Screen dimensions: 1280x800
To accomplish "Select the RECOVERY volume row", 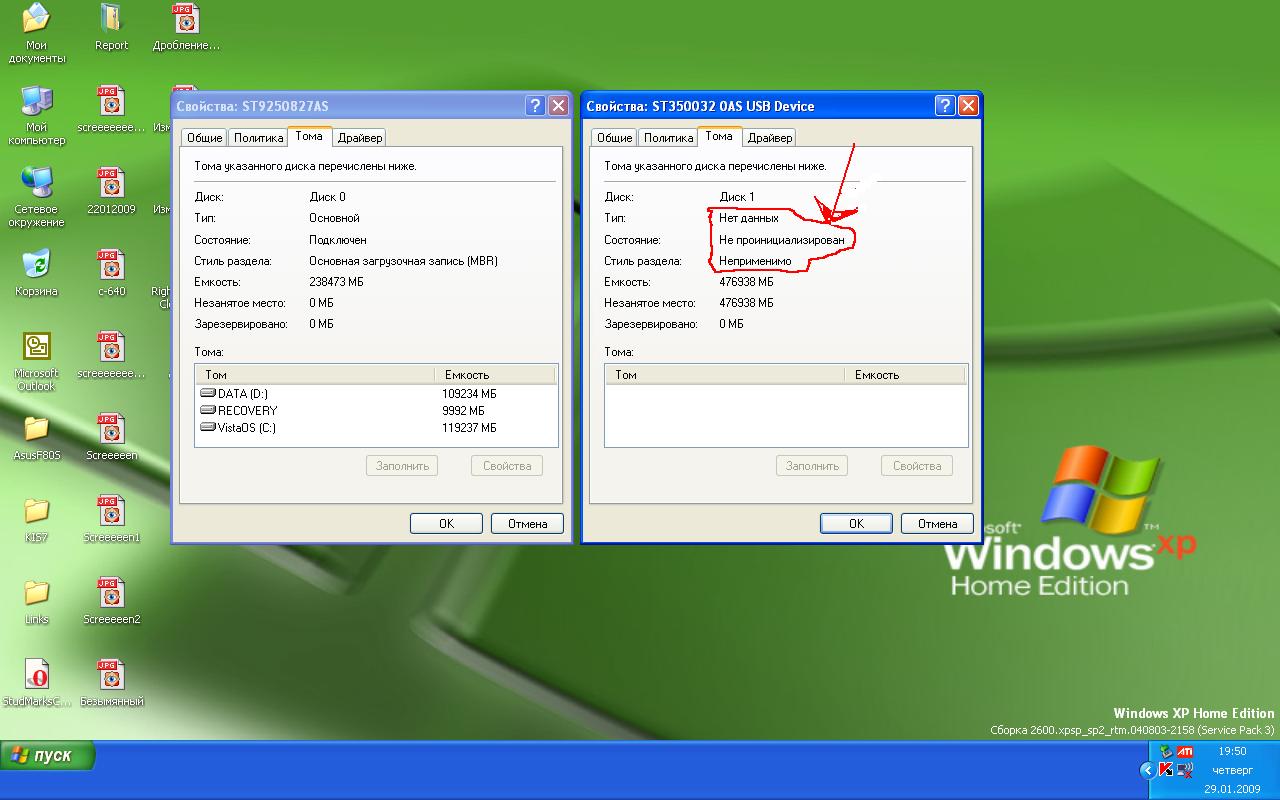I will 376,411.
